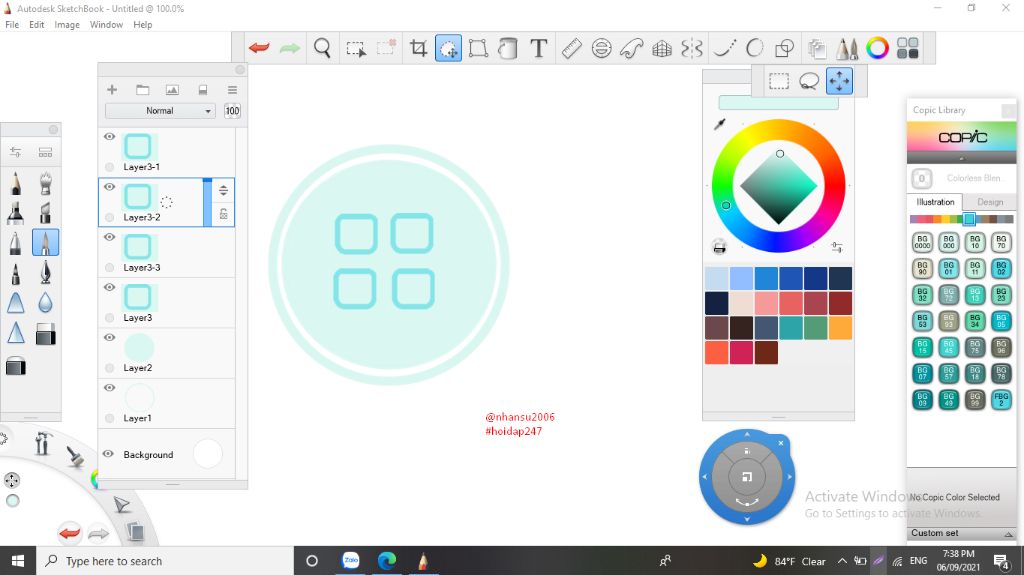
Task: Create a new layer group folder
Action: (x=142, y=90)
